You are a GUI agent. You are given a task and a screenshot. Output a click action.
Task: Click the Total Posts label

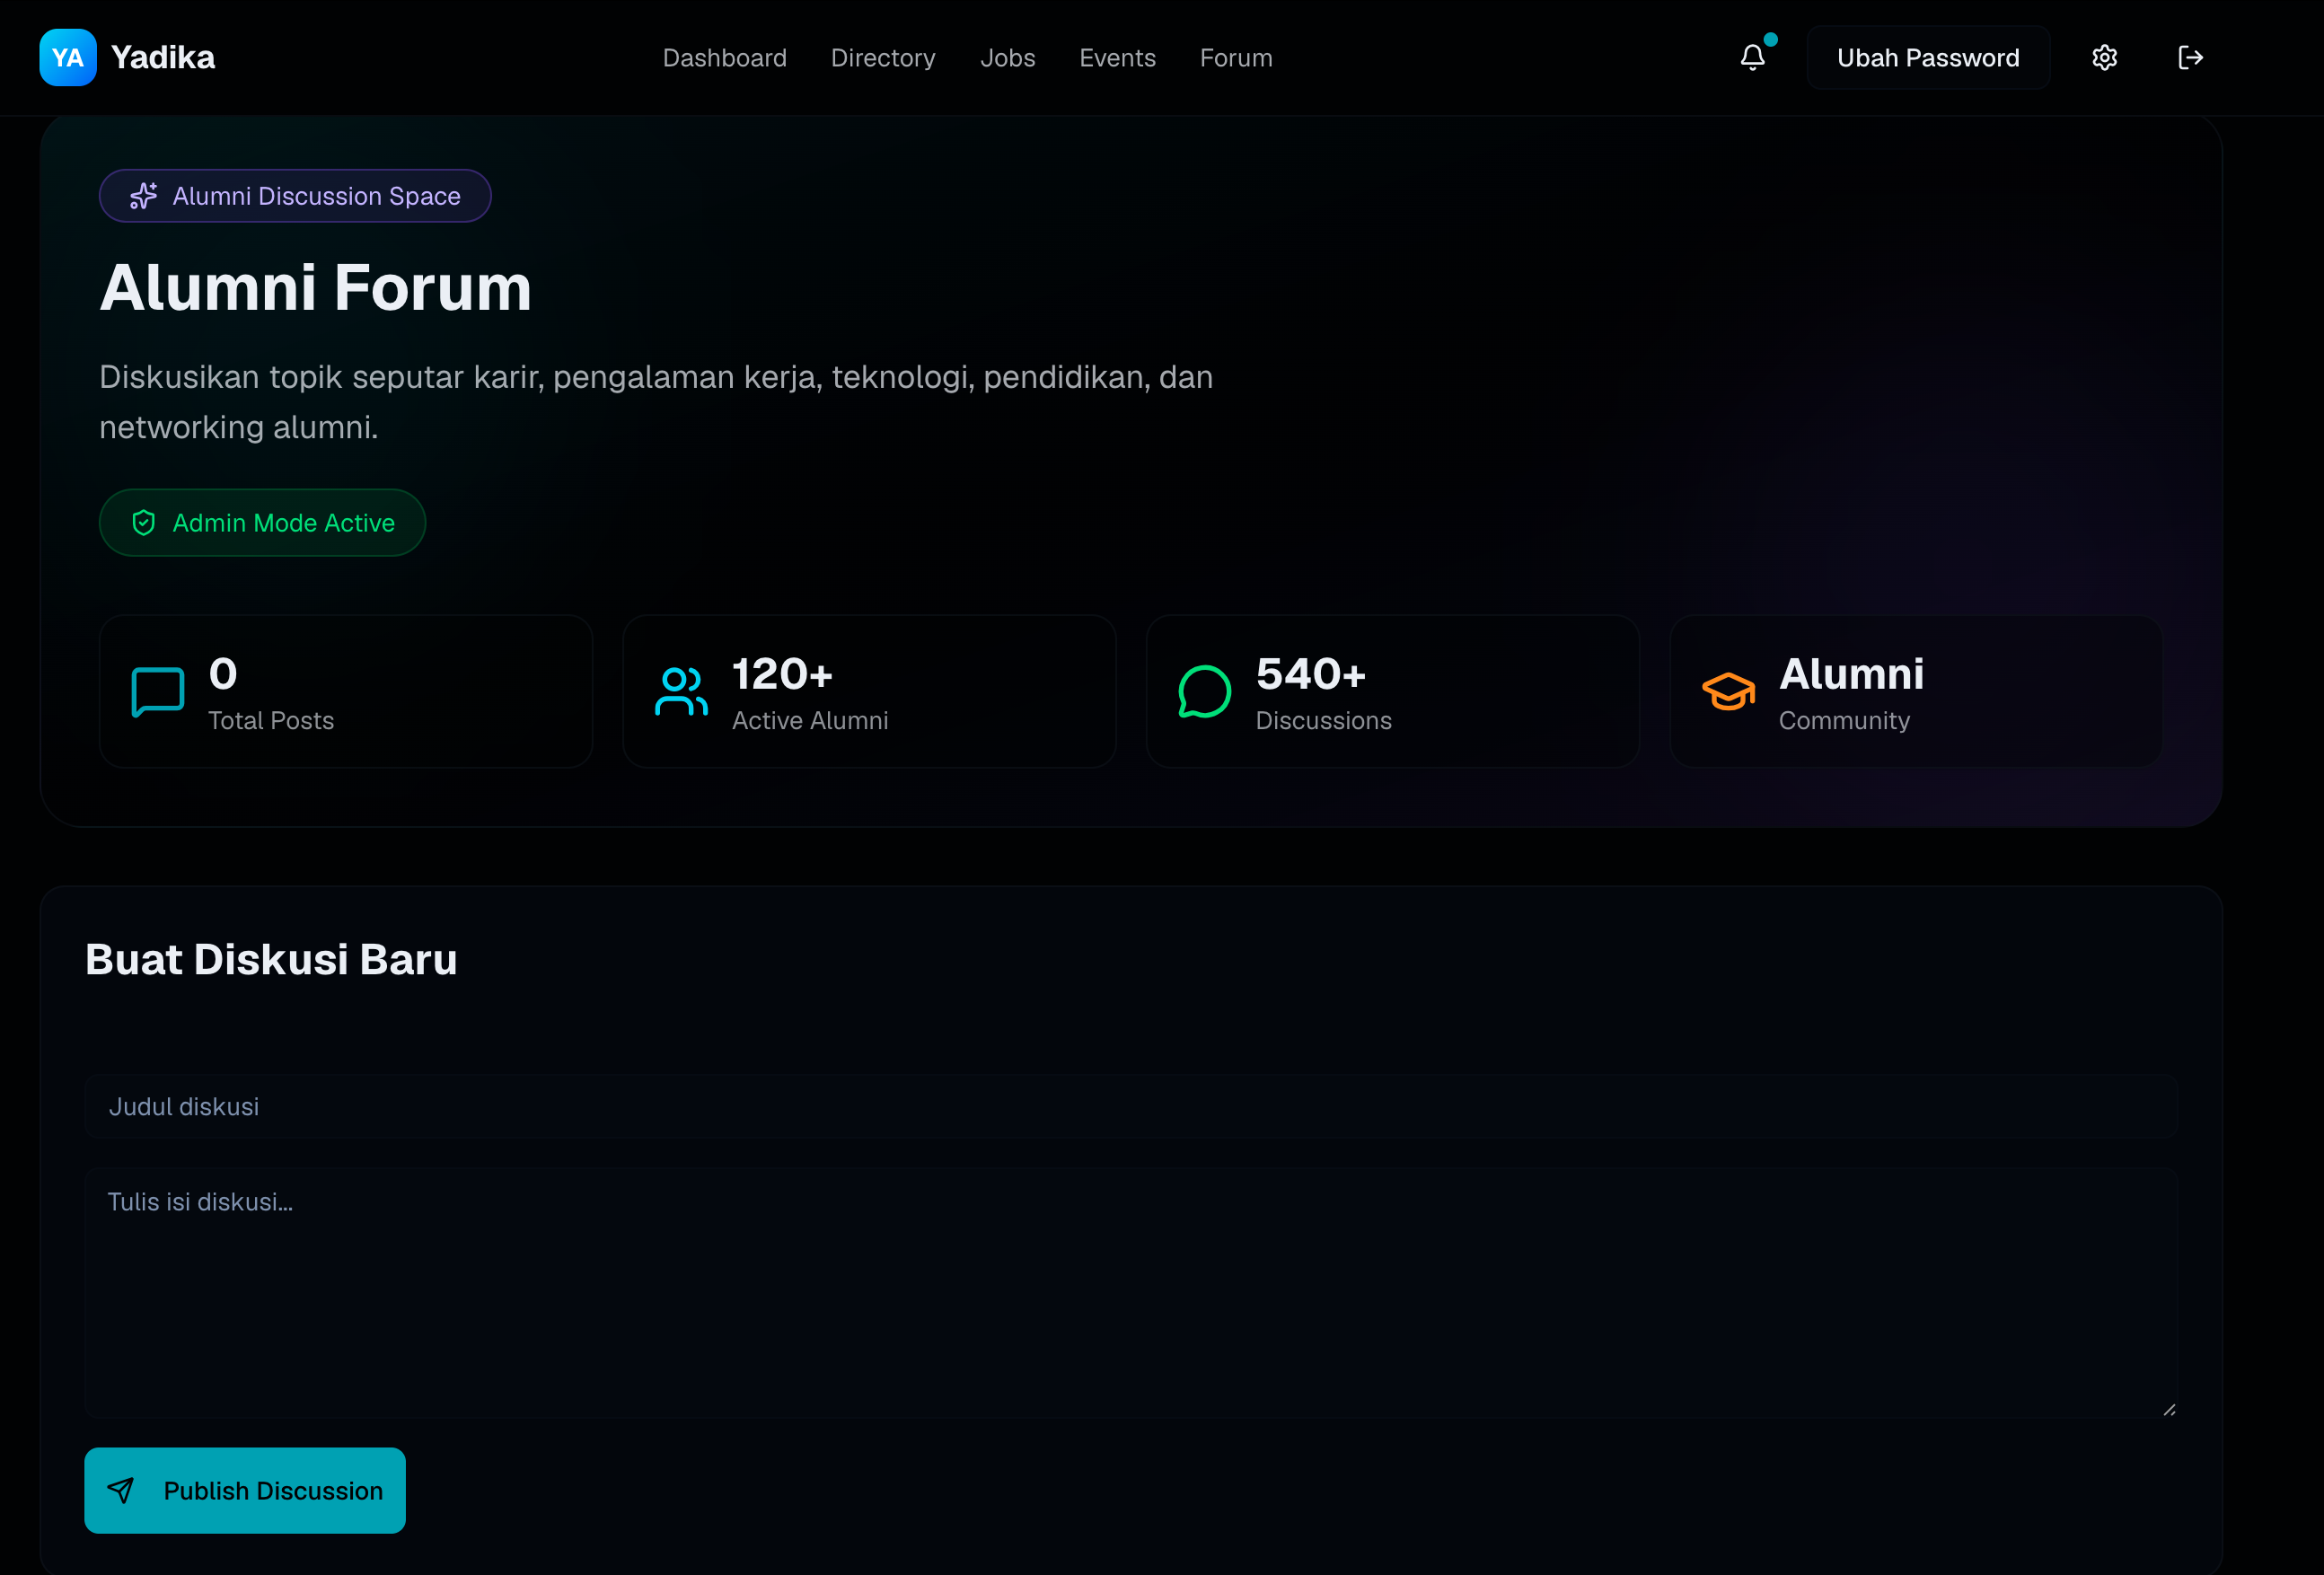pyautogui.click(x=271, y=720)
